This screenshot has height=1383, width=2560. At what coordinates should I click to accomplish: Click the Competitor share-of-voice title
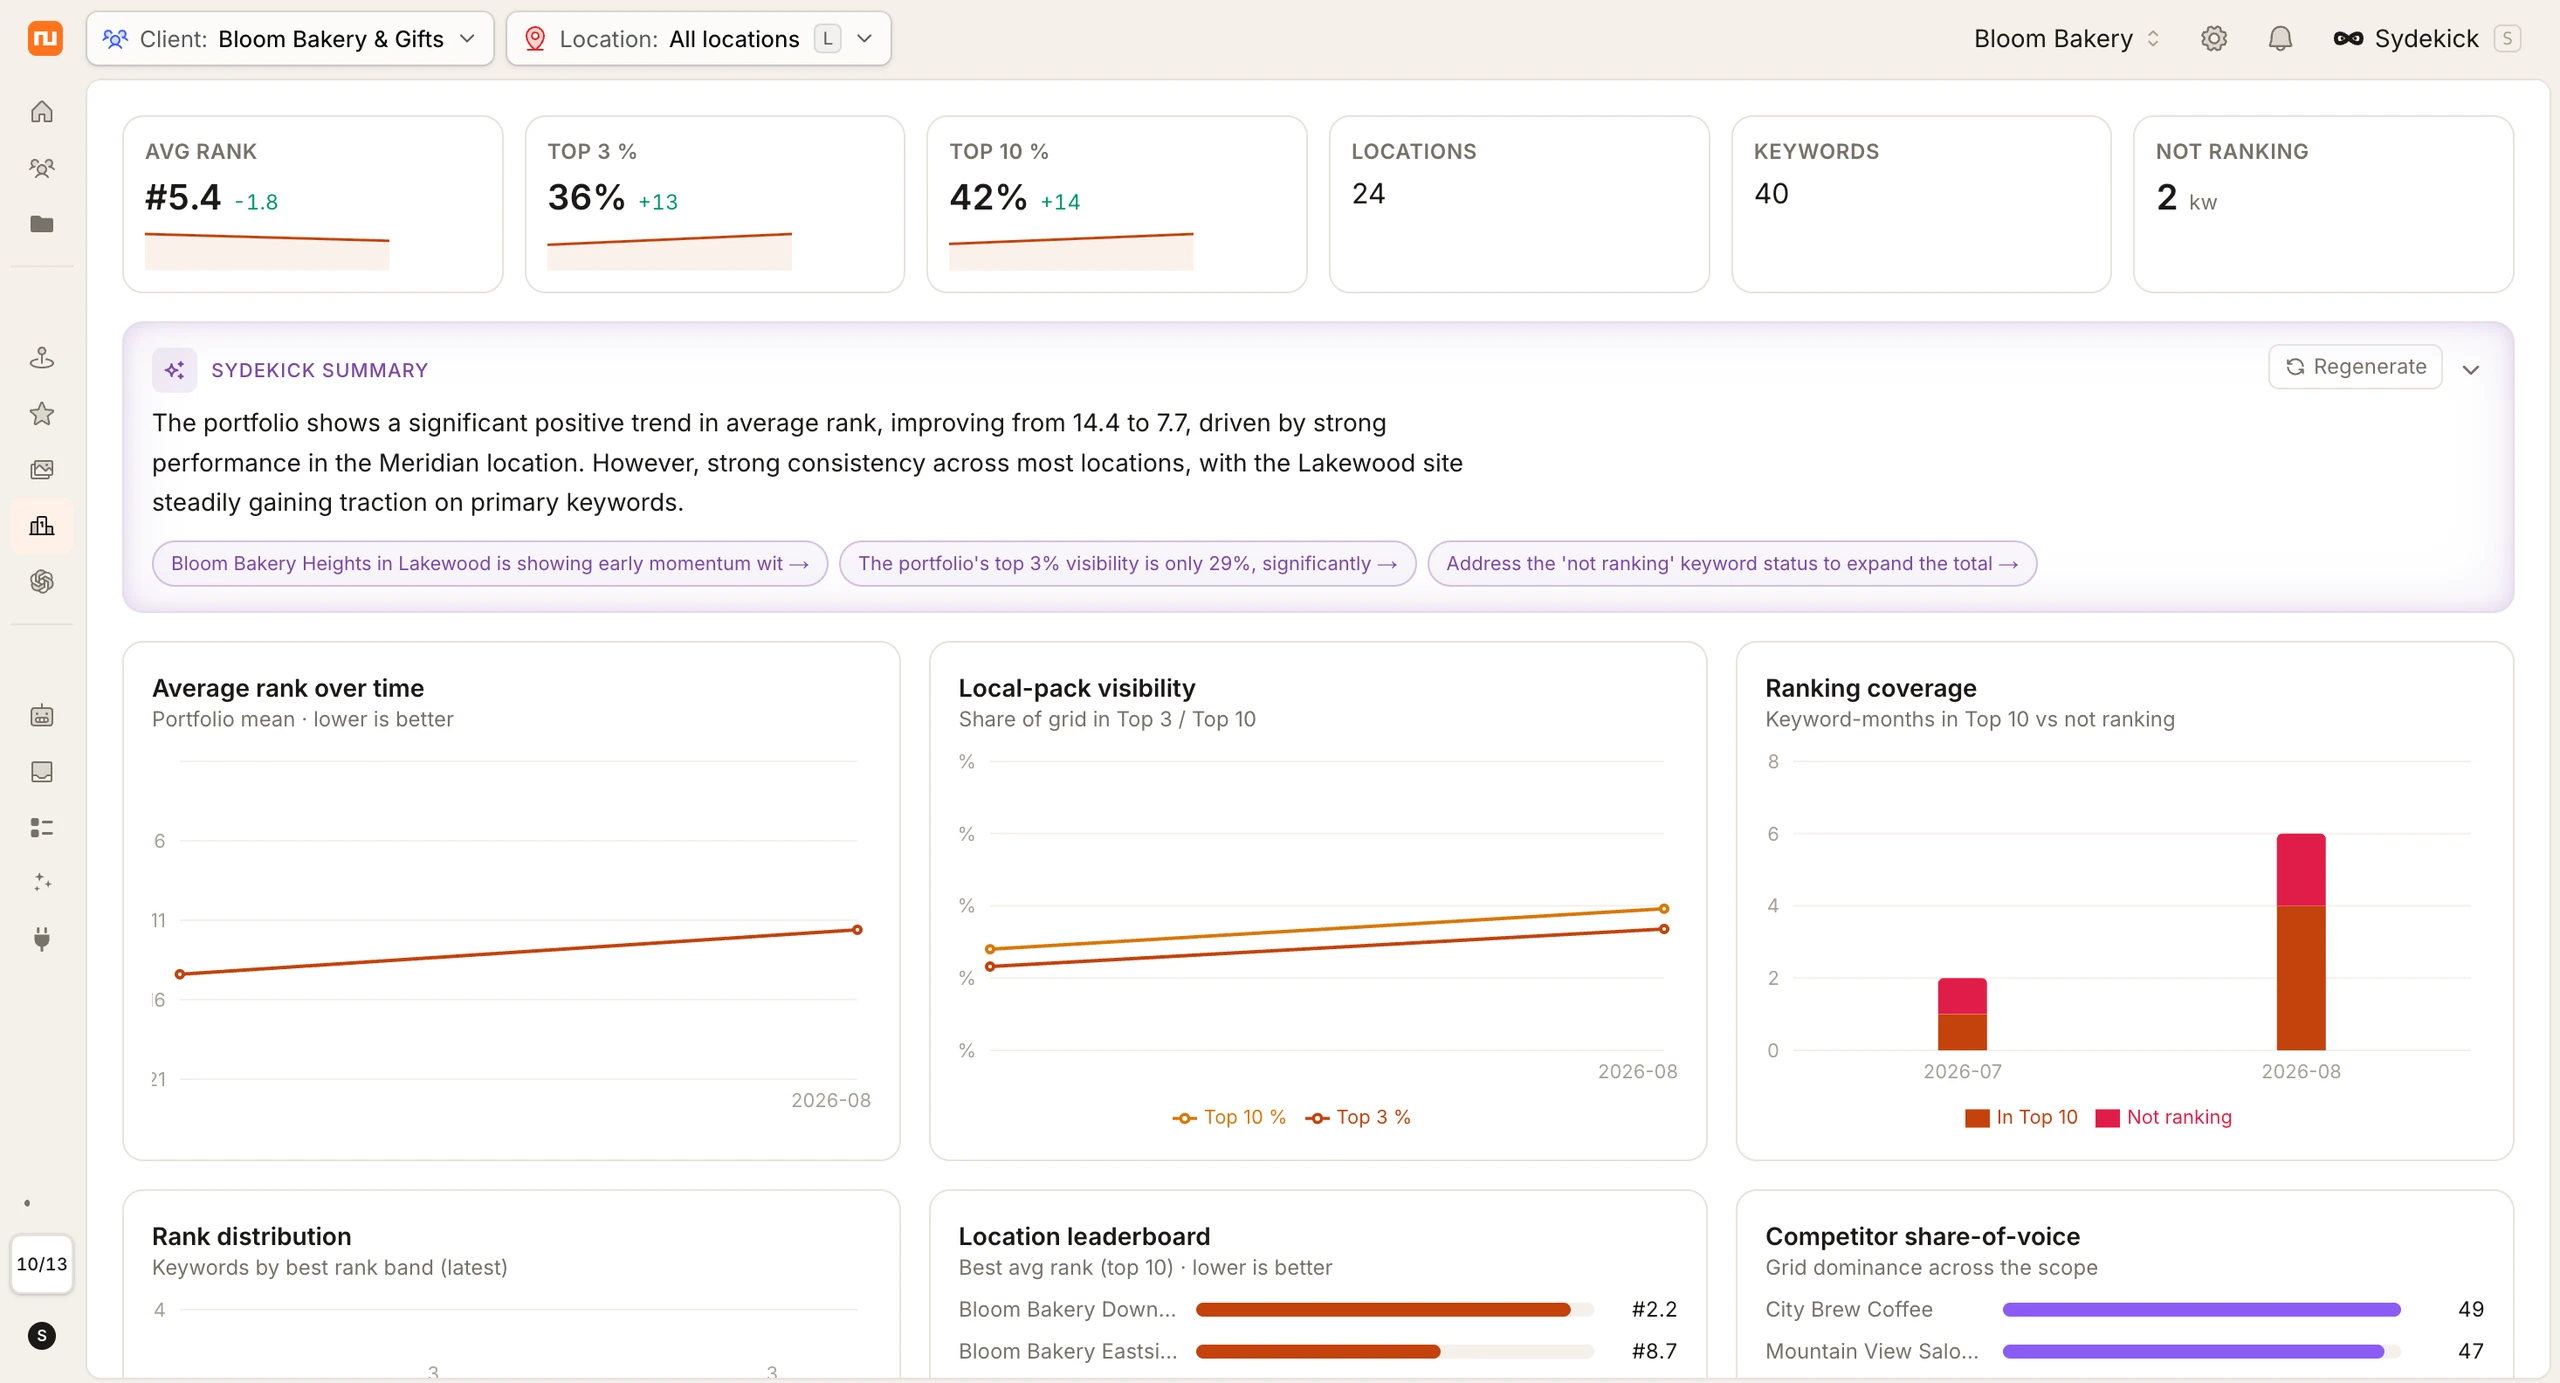click(1922, 1236)
